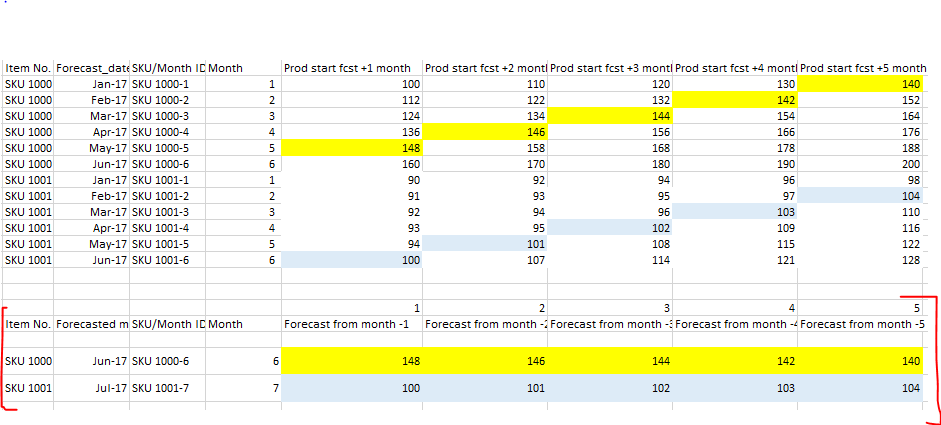
Task: Select the cell with value 136
Action: (x=352, y=132)
